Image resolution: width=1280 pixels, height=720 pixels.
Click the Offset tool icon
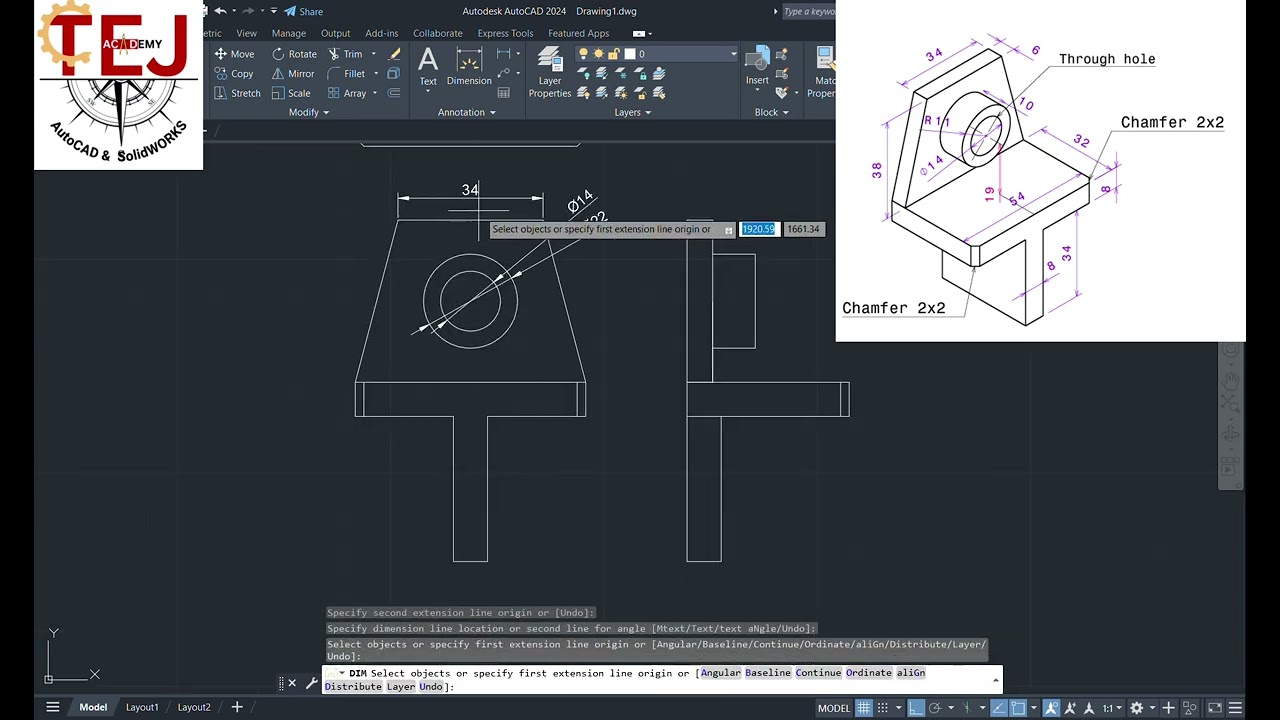tap(394, 93)
